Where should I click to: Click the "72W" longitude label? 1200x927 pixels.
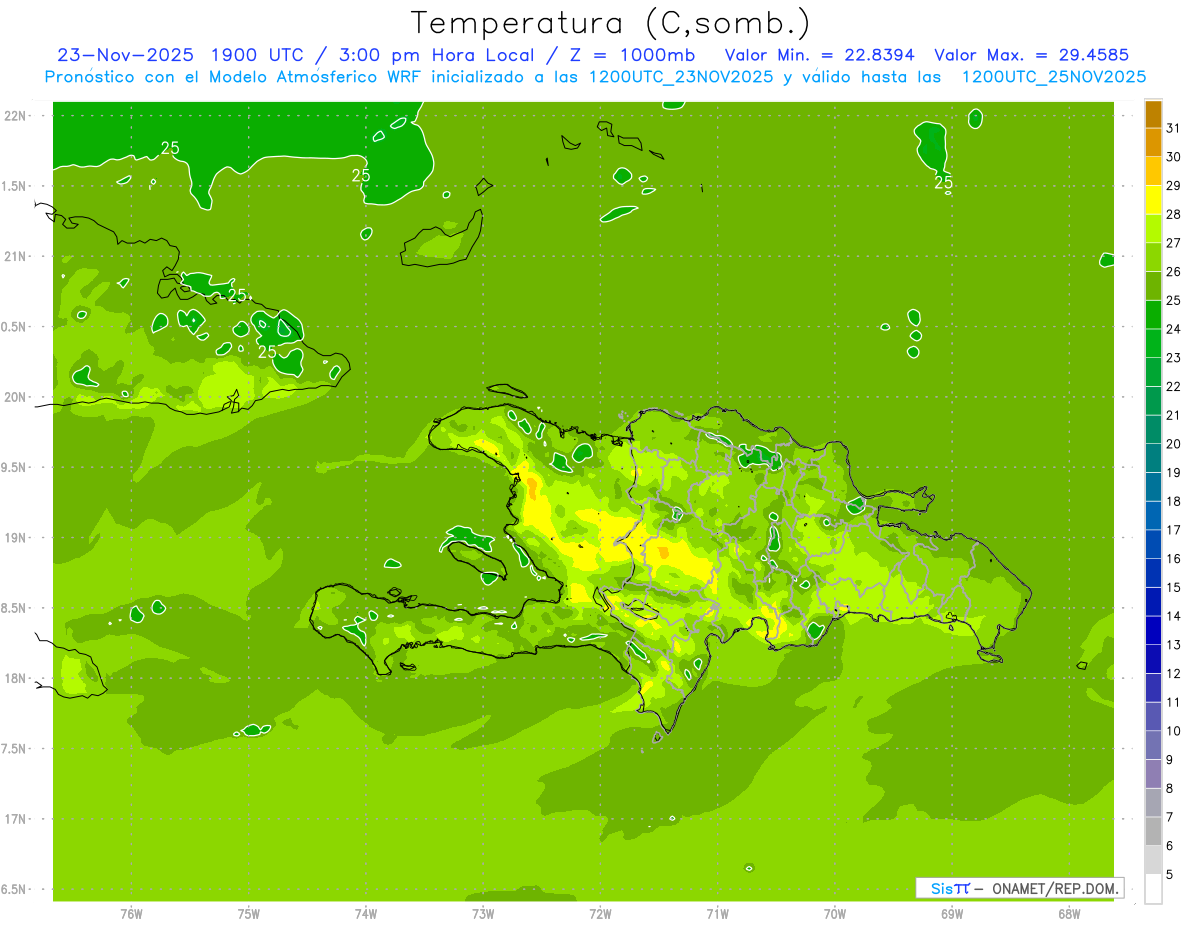click(x=600, y=914)
